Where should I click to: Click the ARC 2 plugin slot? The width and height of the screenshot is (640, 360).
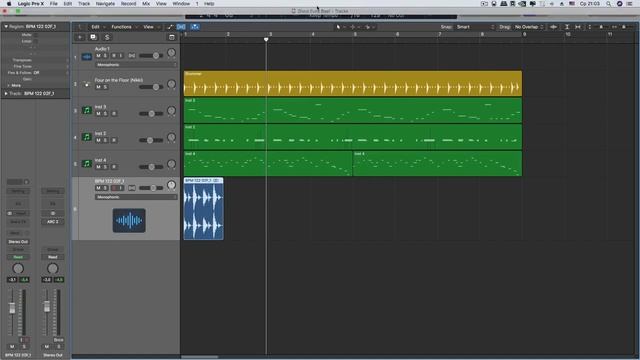(53, 222)
